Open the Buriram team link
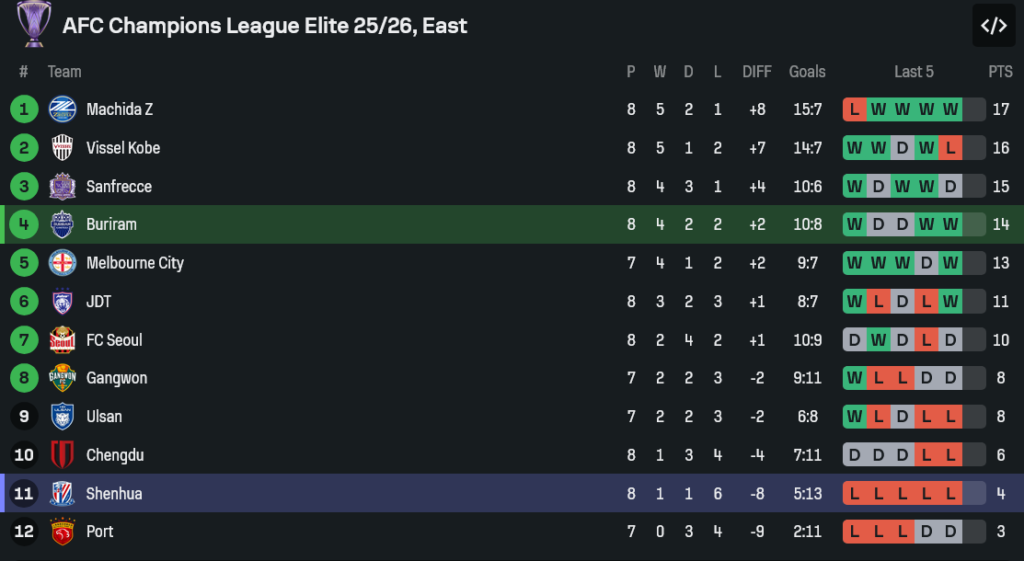1024x561 pixels. coord(111,225)
